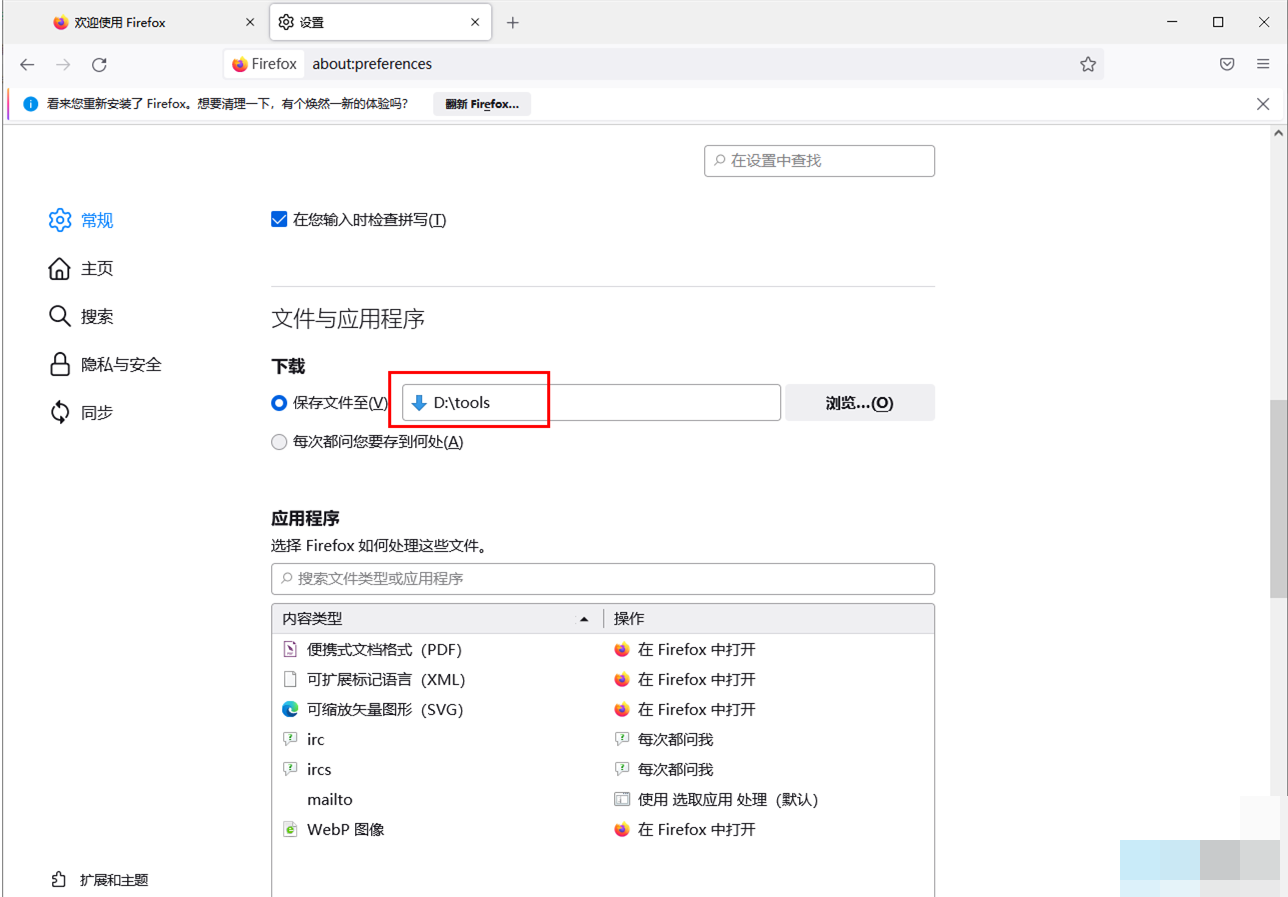Open the Pocket save icon
Screen dimensions: 1288x897
[1227, 64]
